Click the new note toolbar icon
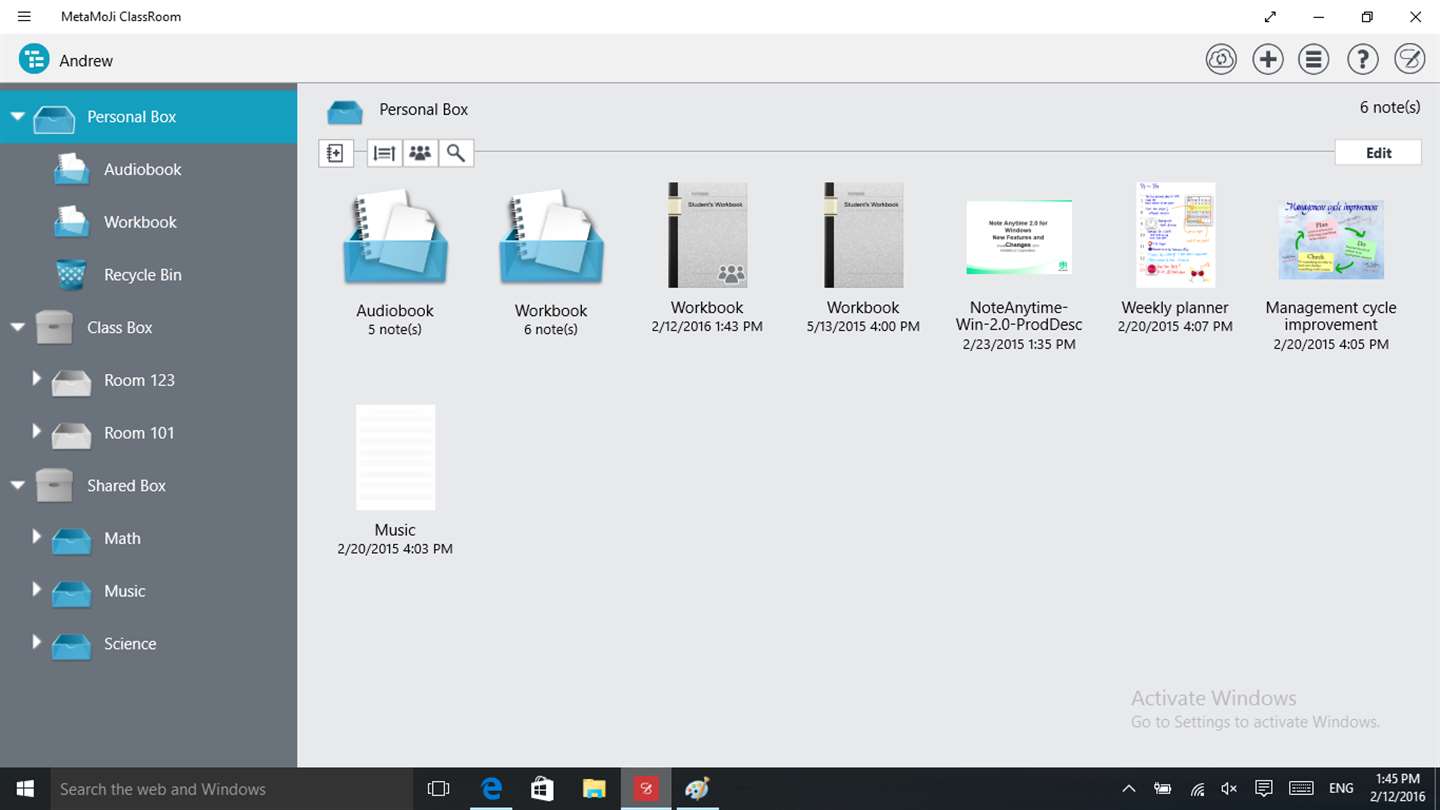 [x=335, y=153]
